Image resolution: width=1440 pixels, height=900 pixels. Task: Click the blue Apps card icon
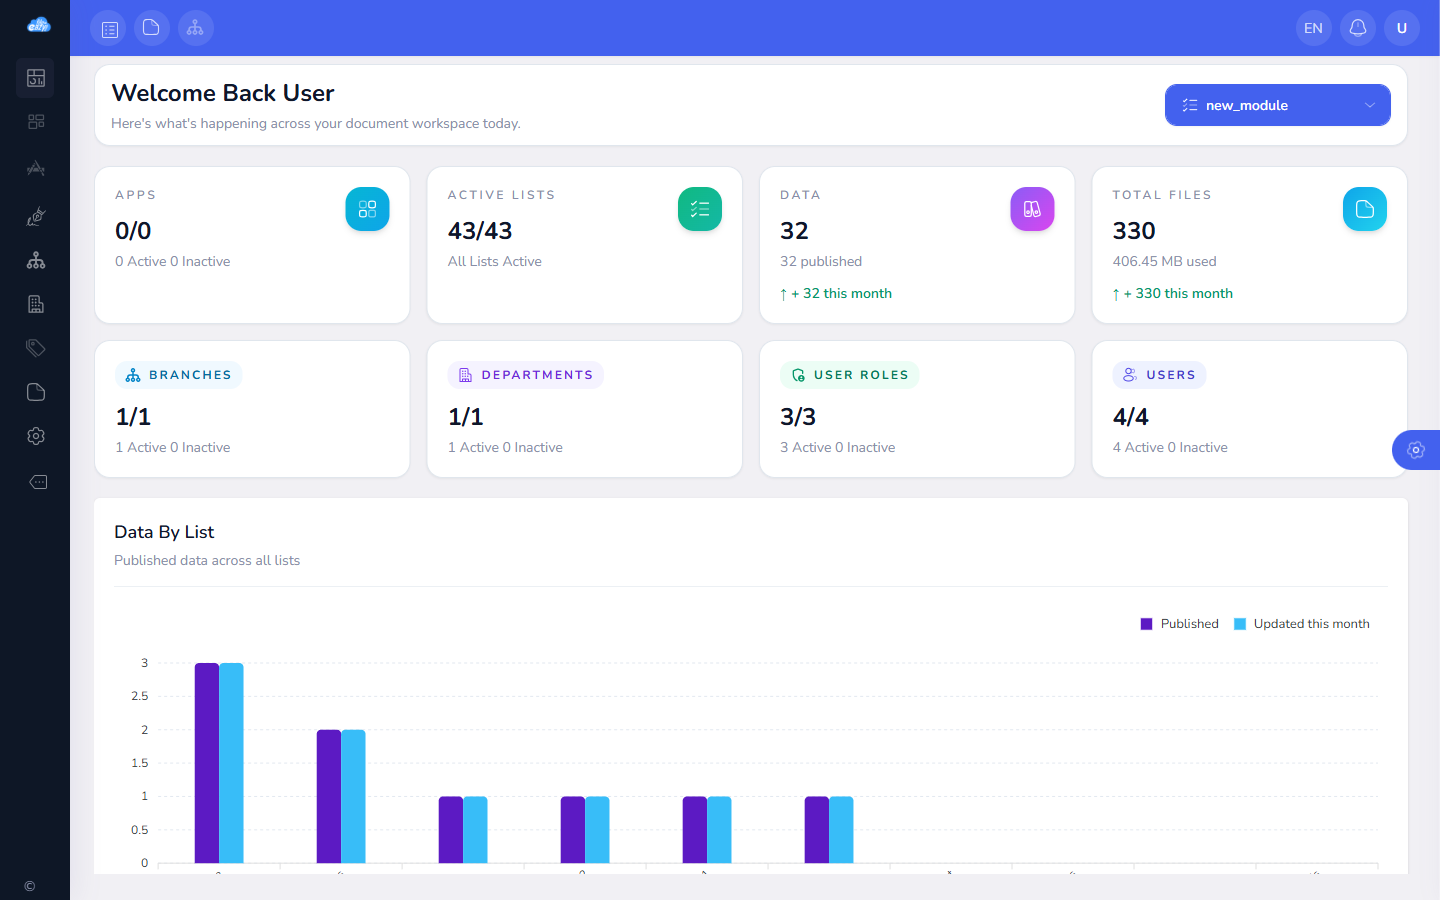click(x=367, y=209)
